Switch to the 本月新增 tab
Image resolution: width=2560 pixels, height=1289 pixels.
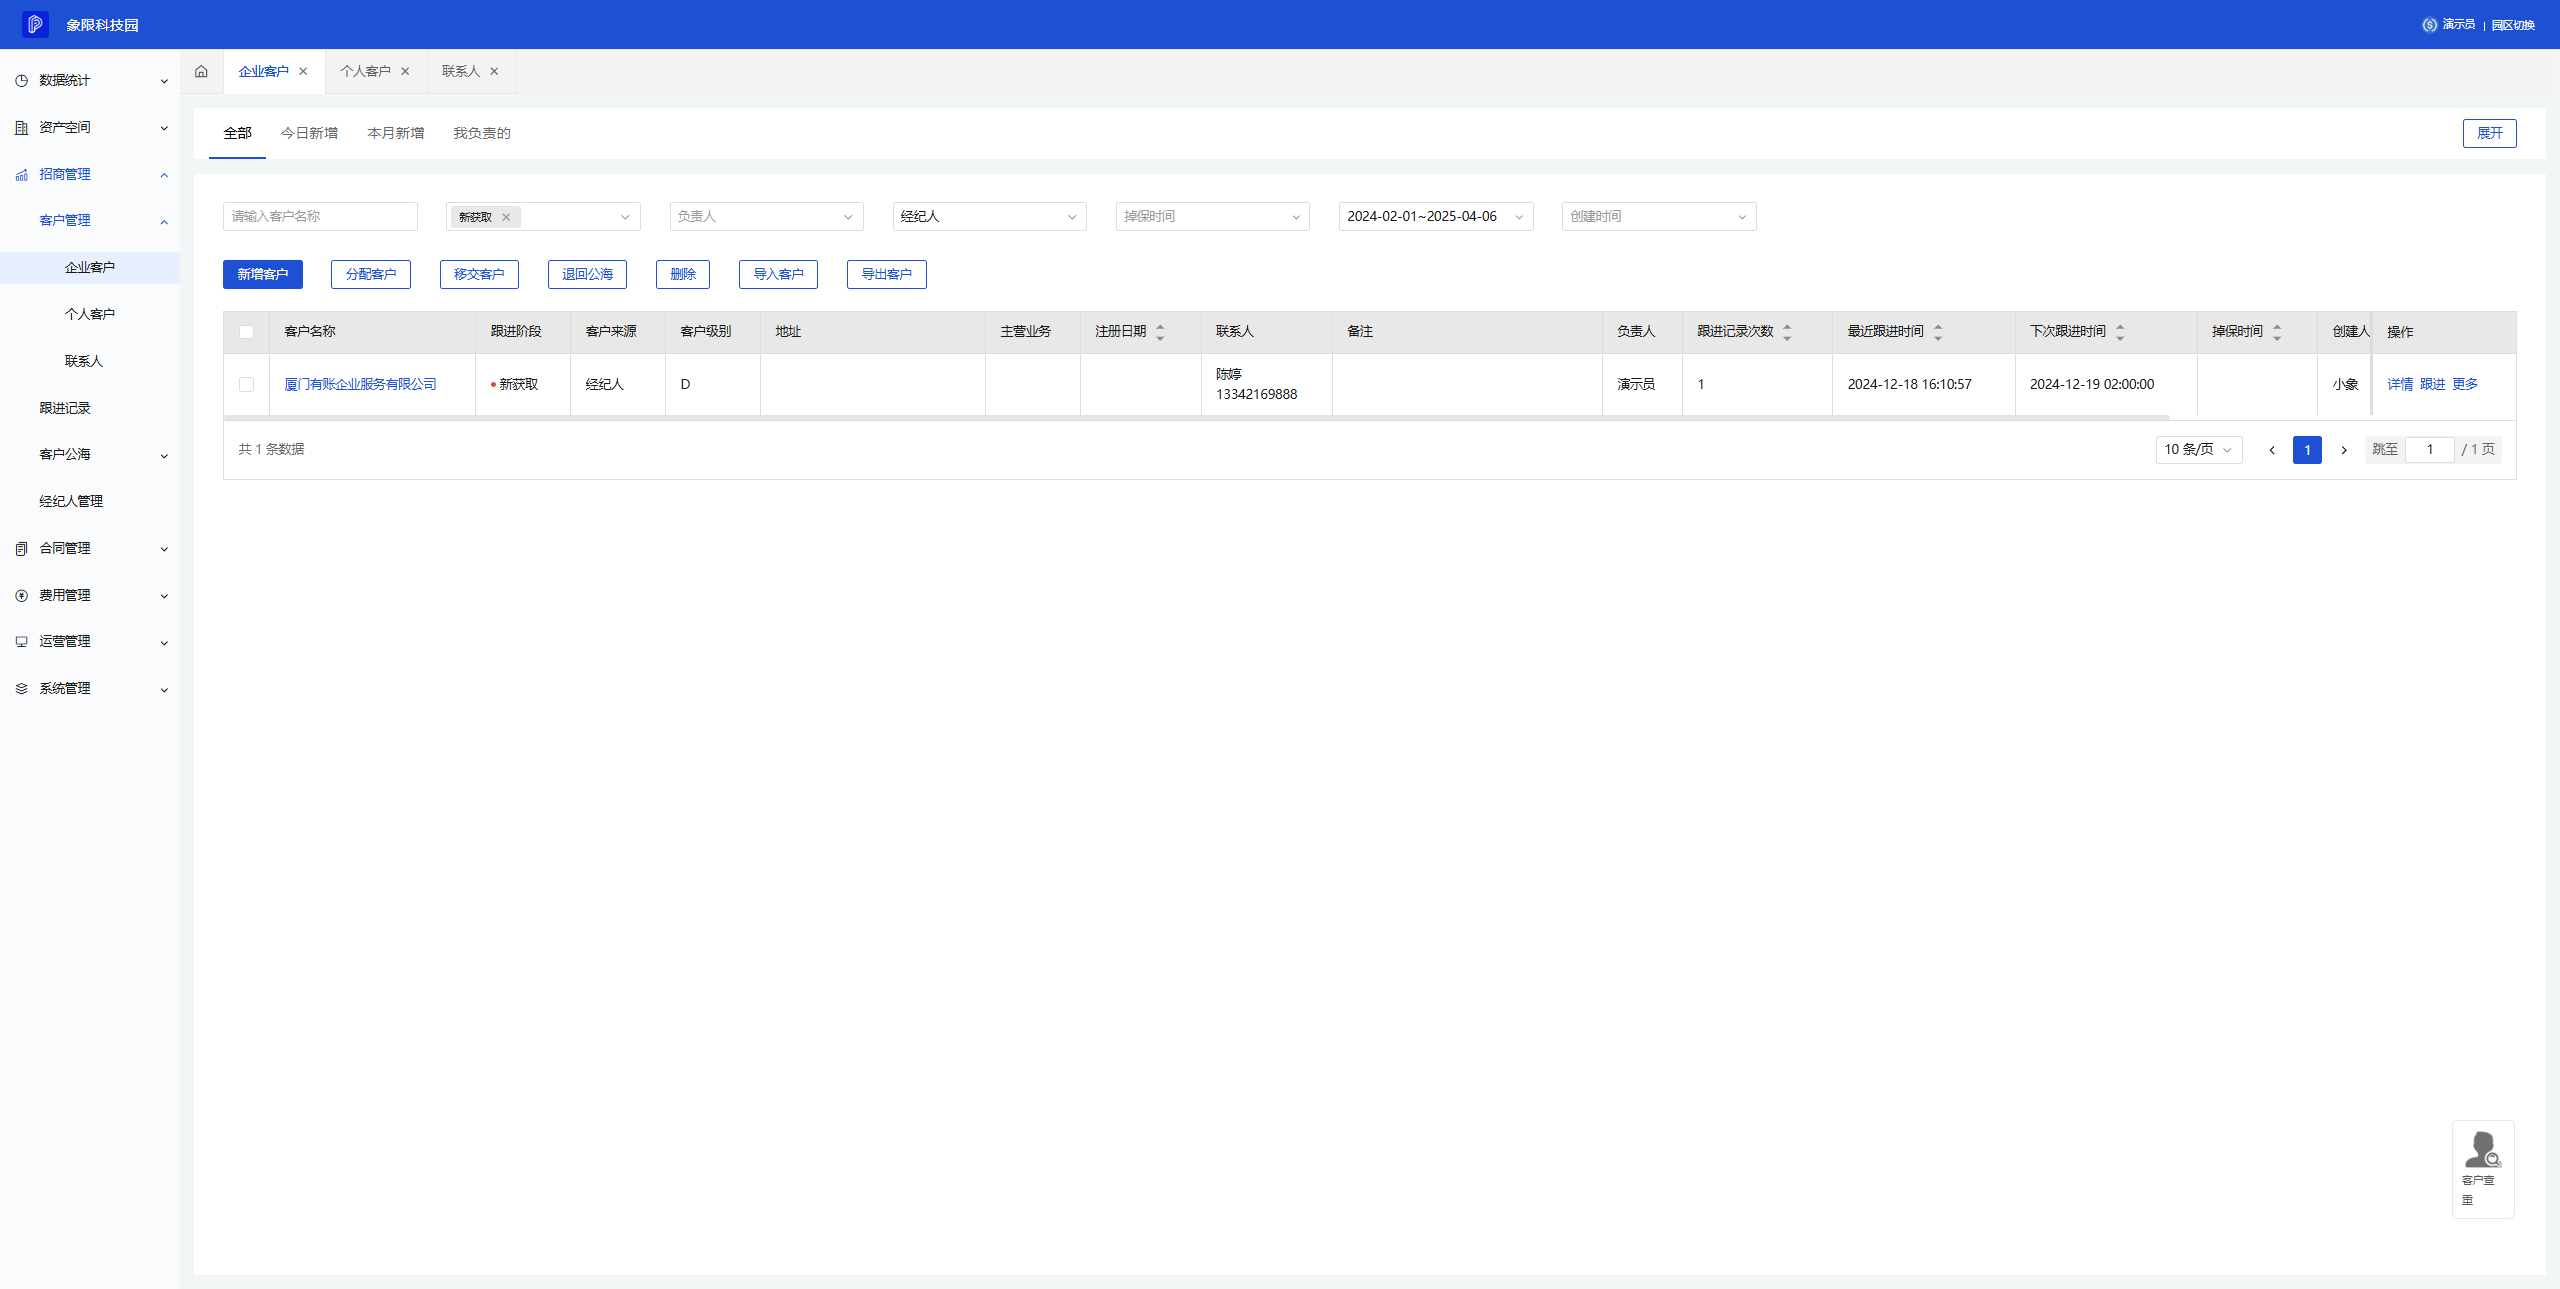click(395, 133)
